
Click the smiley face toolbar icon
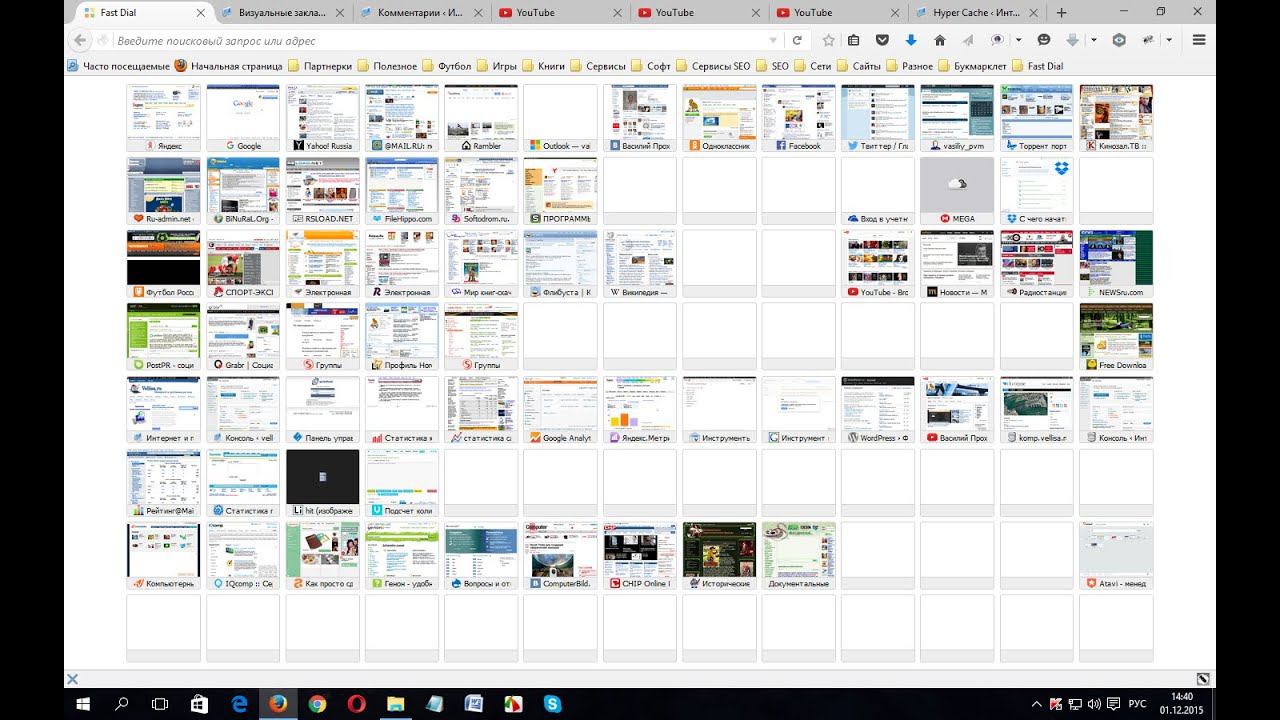pyautogui.click(x=1044, y=41)
